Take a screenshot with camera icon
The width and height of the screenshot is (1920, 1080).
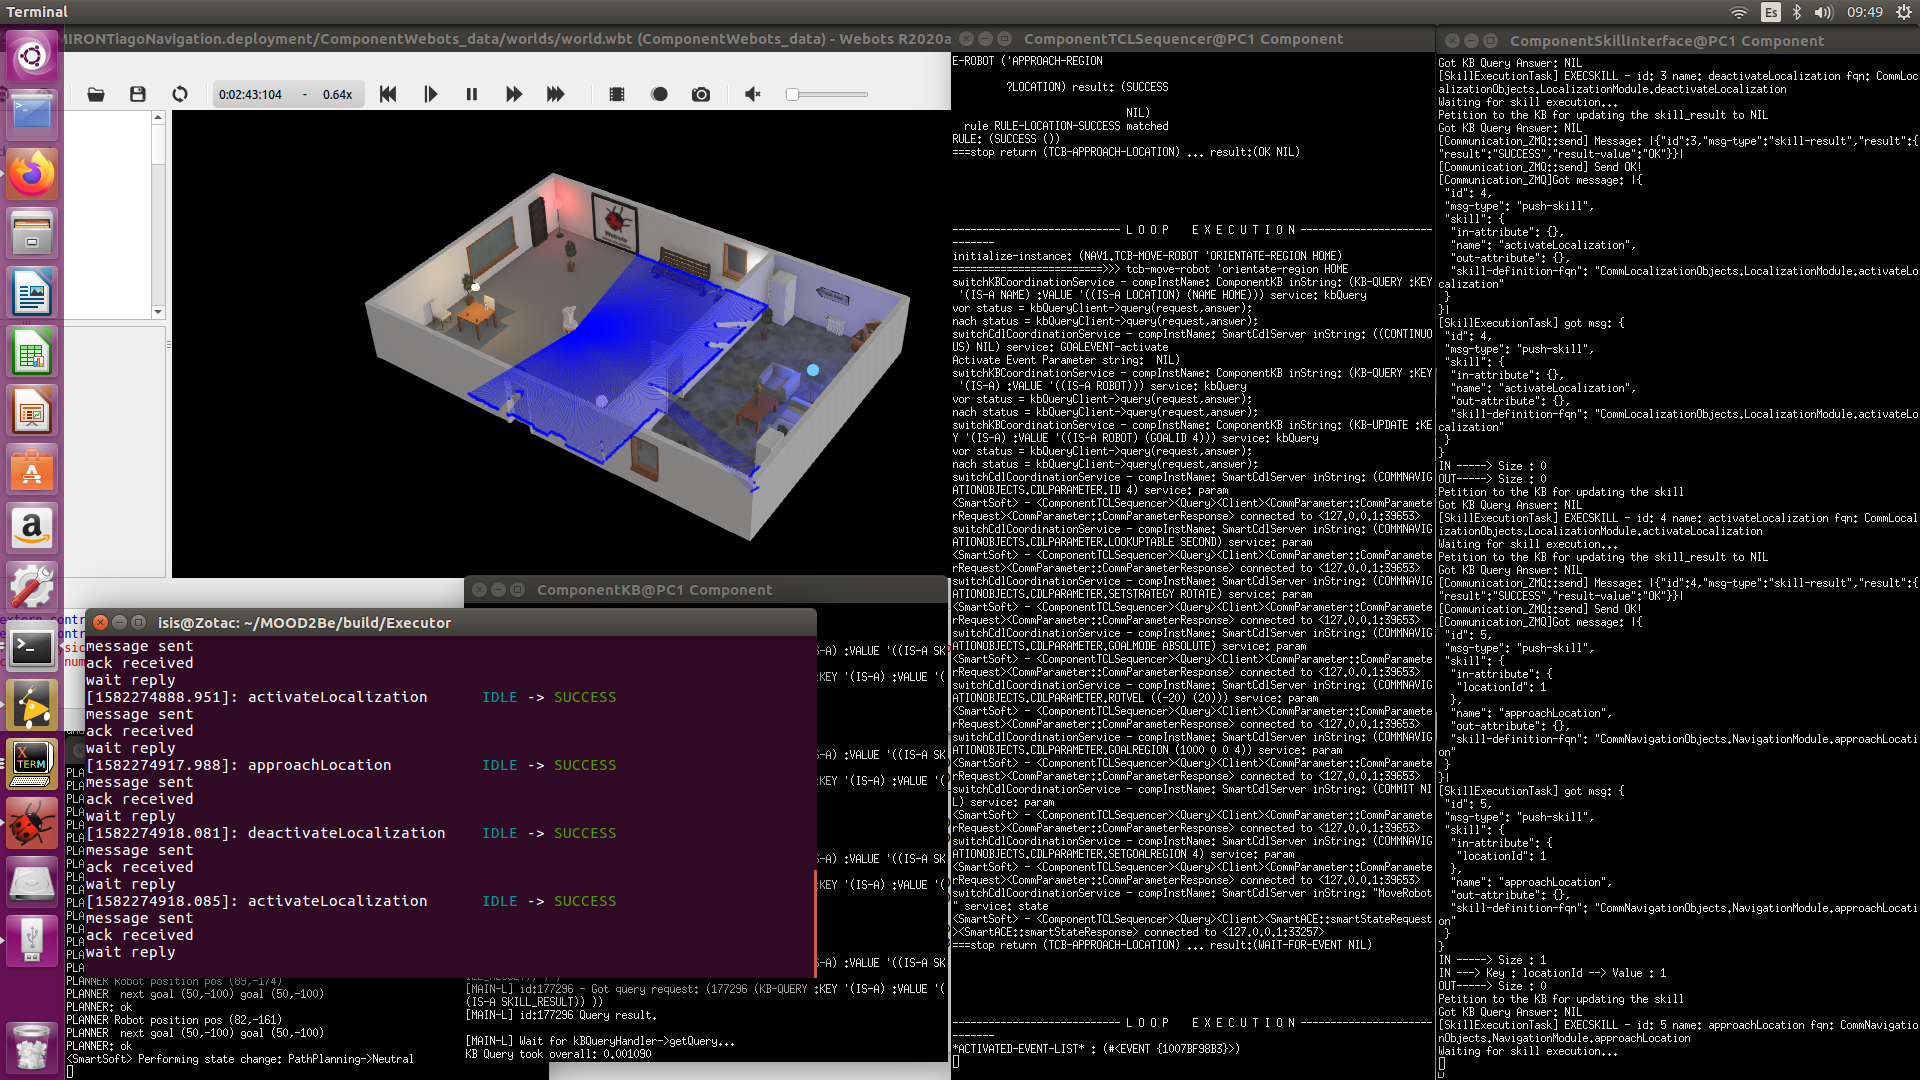pyautogui.click(x=701, y=94)
